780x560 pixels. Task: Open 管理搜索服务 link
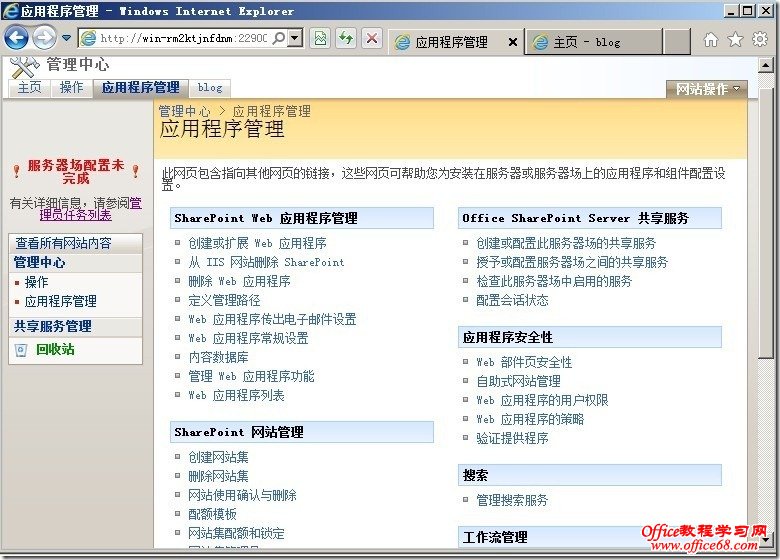coord(512,500)
